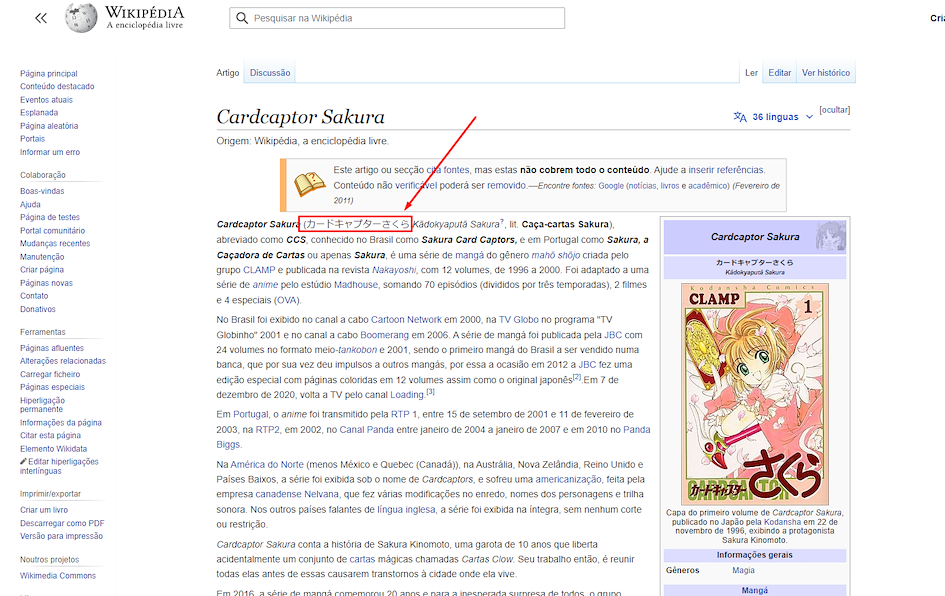The width and height of the screenshot is (945, 596).
Task: Click the book icon in notice box
Action: [x=309, y=184]
